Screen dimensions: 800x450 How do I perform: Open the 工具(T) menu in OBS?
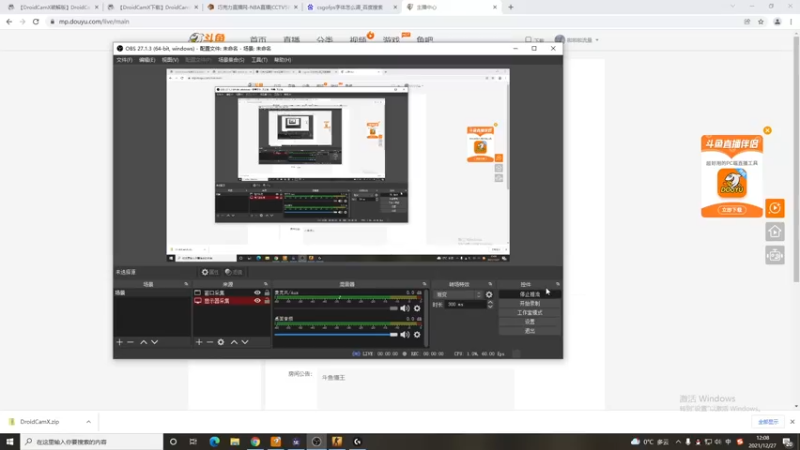[x=259, y=60]
